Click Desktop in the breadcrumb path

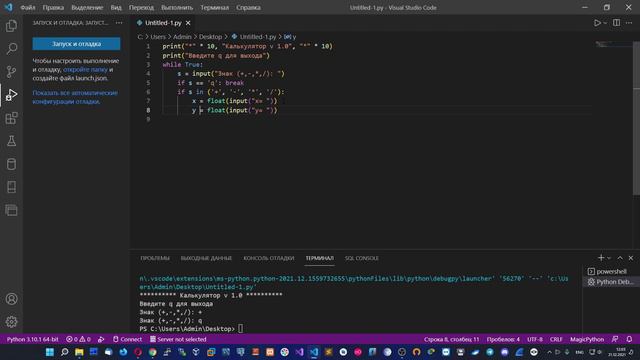click(x=210, y=37)
